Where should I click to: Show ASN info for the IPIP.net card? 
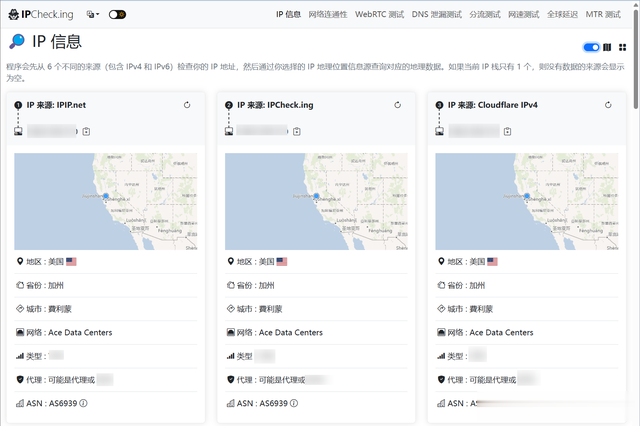83,403
